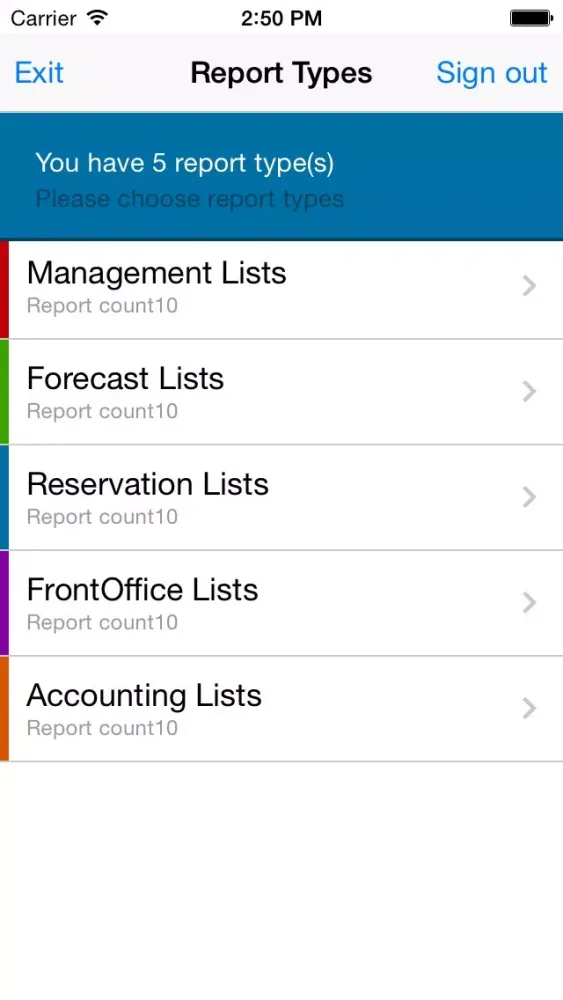This screenshot has height=1000, width=563.
Task: Click chevron next to Reservation Lists
Action: (x=529, y=497)
